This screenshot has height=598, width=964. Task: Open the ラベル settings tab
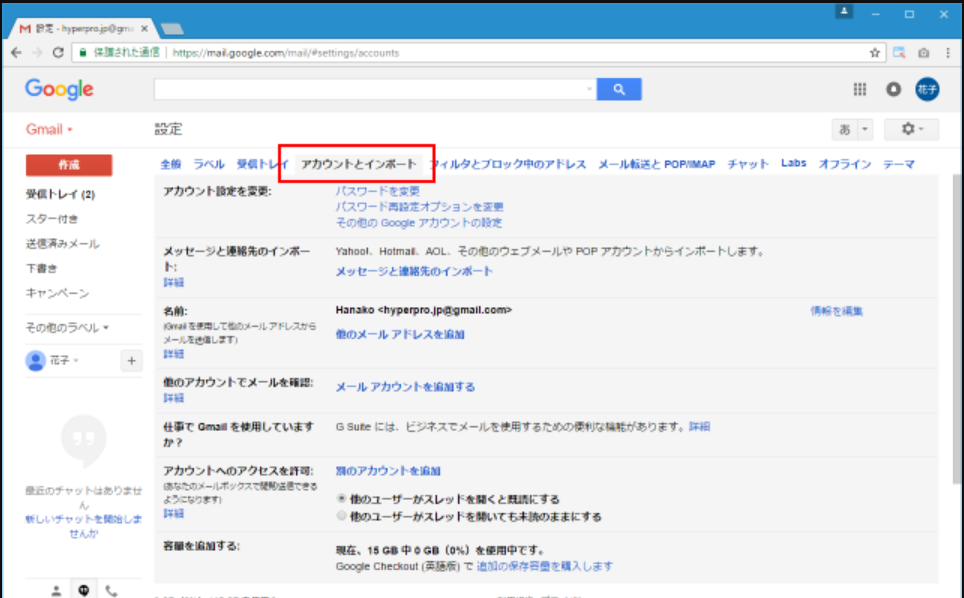208,164
